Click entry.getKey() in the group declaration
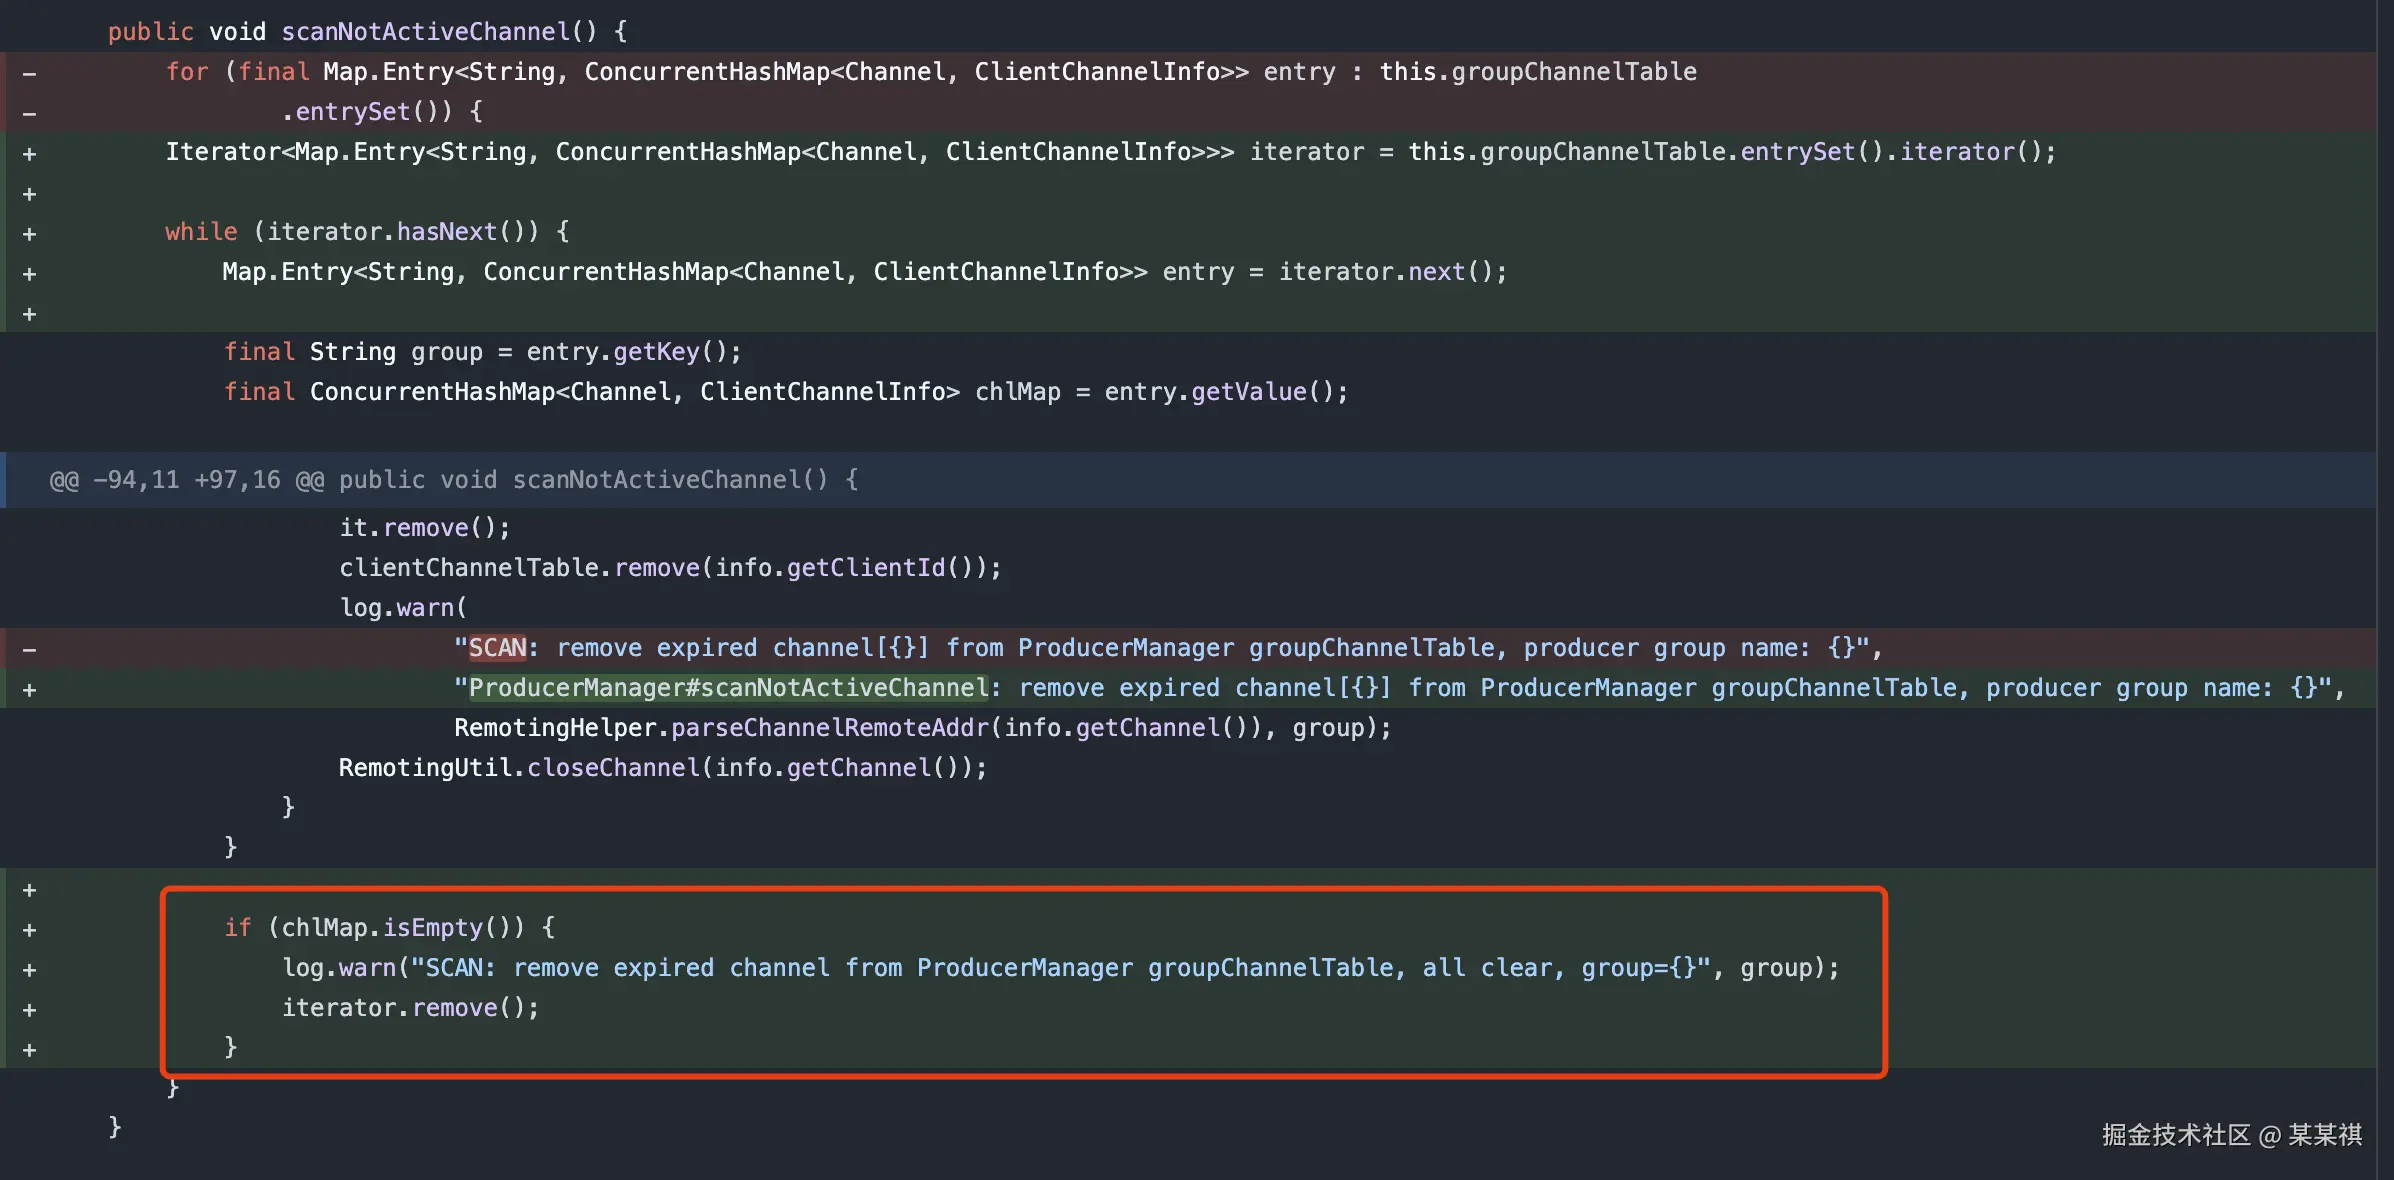This screenshot has width=2394, height=1180. 632,352
